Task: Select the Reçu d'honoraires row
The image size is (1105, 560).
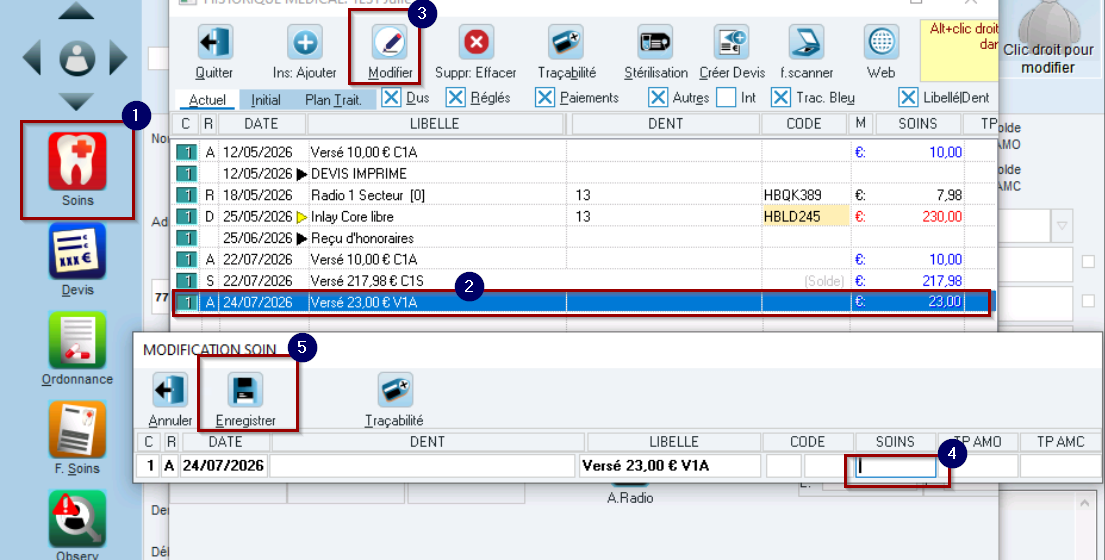Action: pyautogui.click(x=584, y=238)
